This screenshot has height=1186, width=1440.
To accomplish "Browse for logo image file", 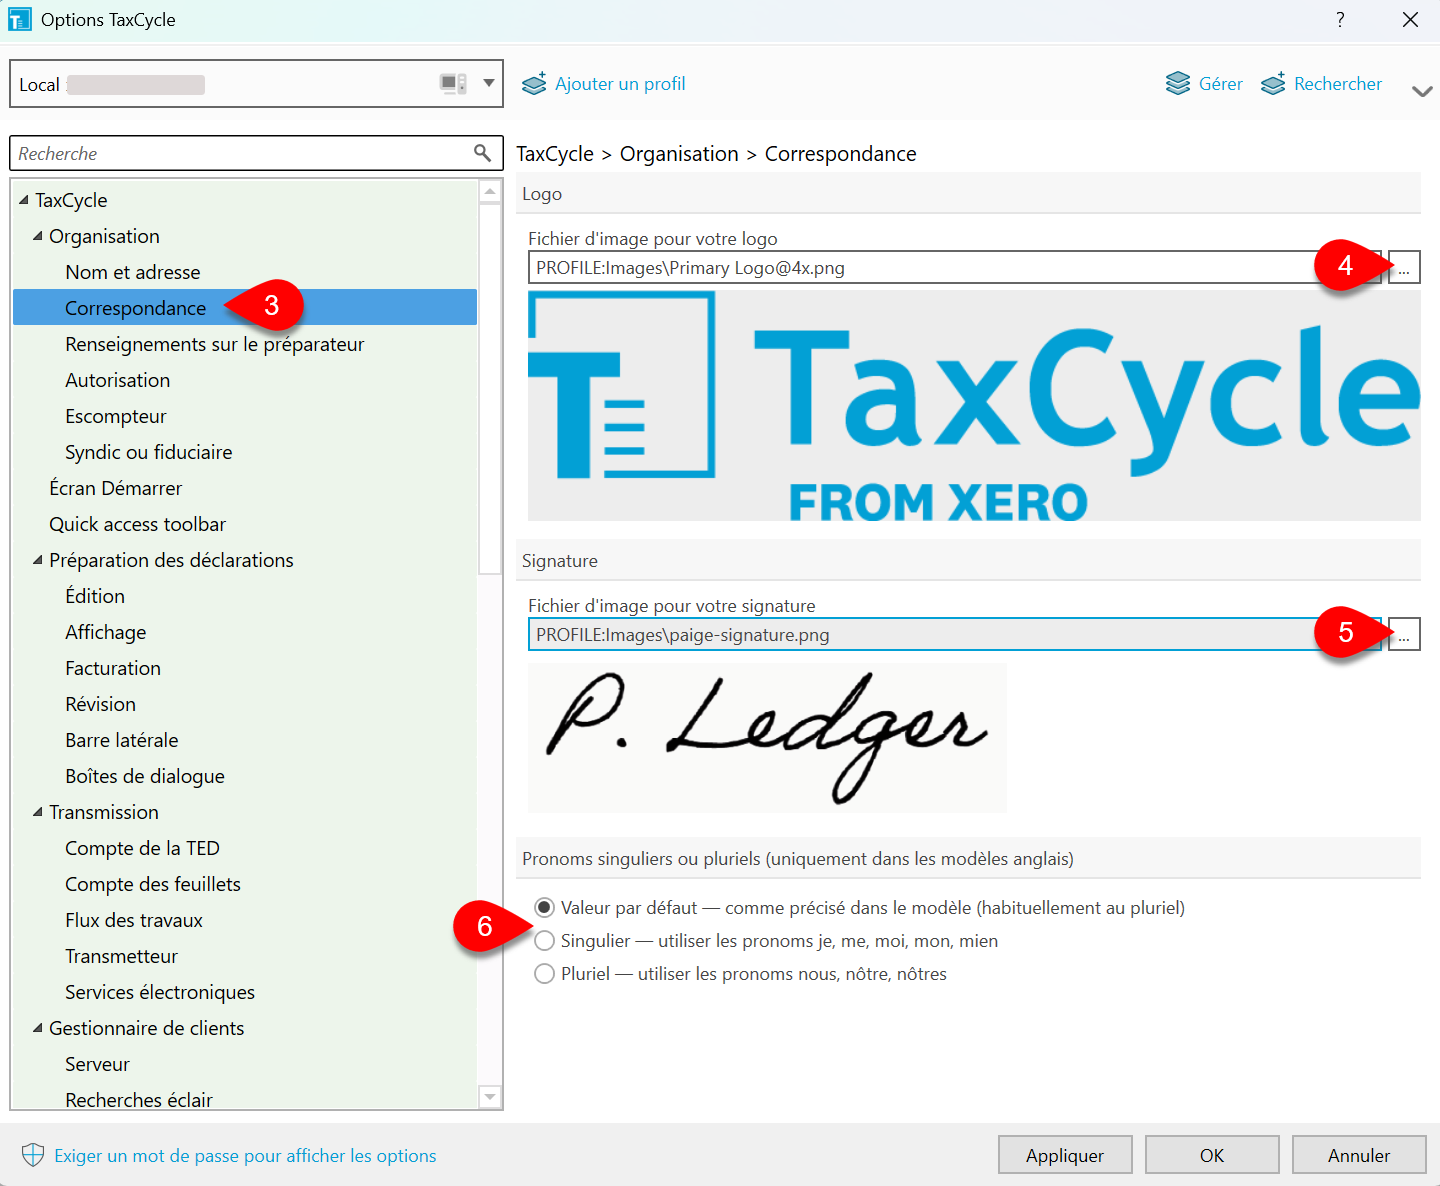I will (x=1404, y=268).
